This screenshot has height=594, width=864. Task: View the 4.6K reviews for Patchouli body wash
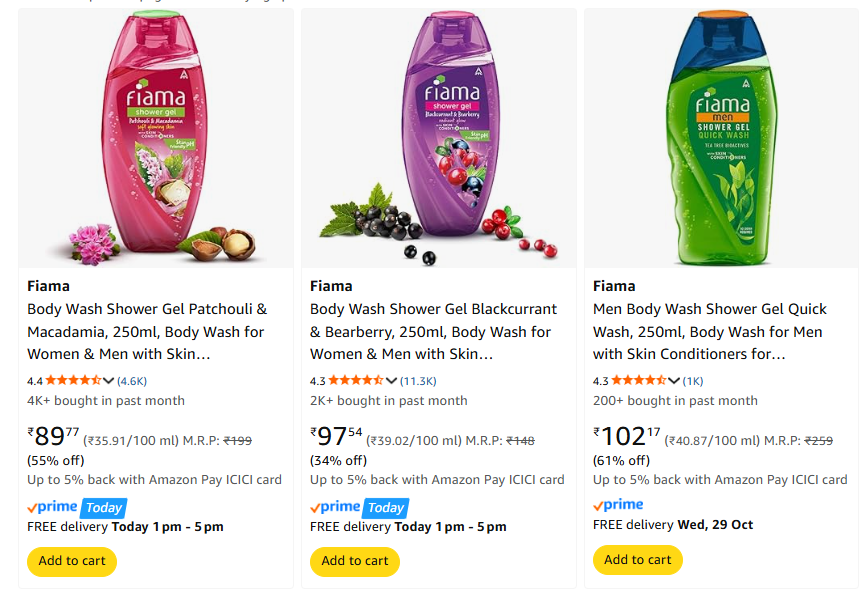[x=132, y=381]
